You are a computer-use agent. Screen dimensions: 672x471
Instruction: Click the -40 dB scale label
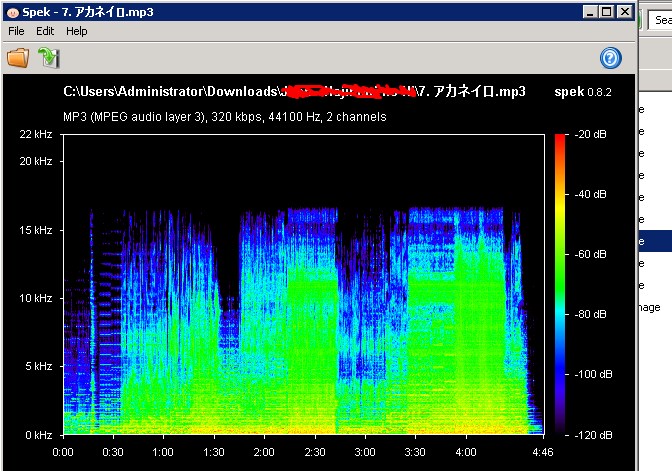pyautogui.click(x=590, y=194)
